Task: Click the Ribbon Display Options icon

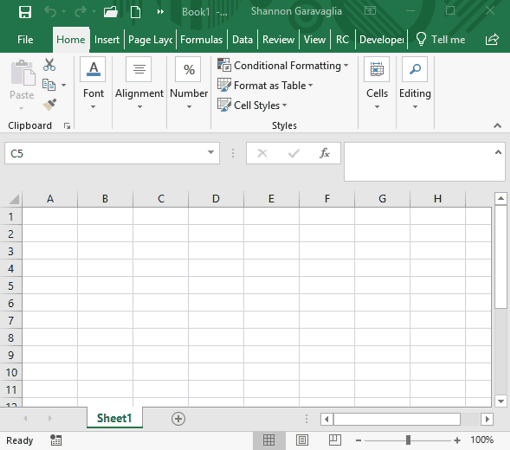Action: pos(370,11)
